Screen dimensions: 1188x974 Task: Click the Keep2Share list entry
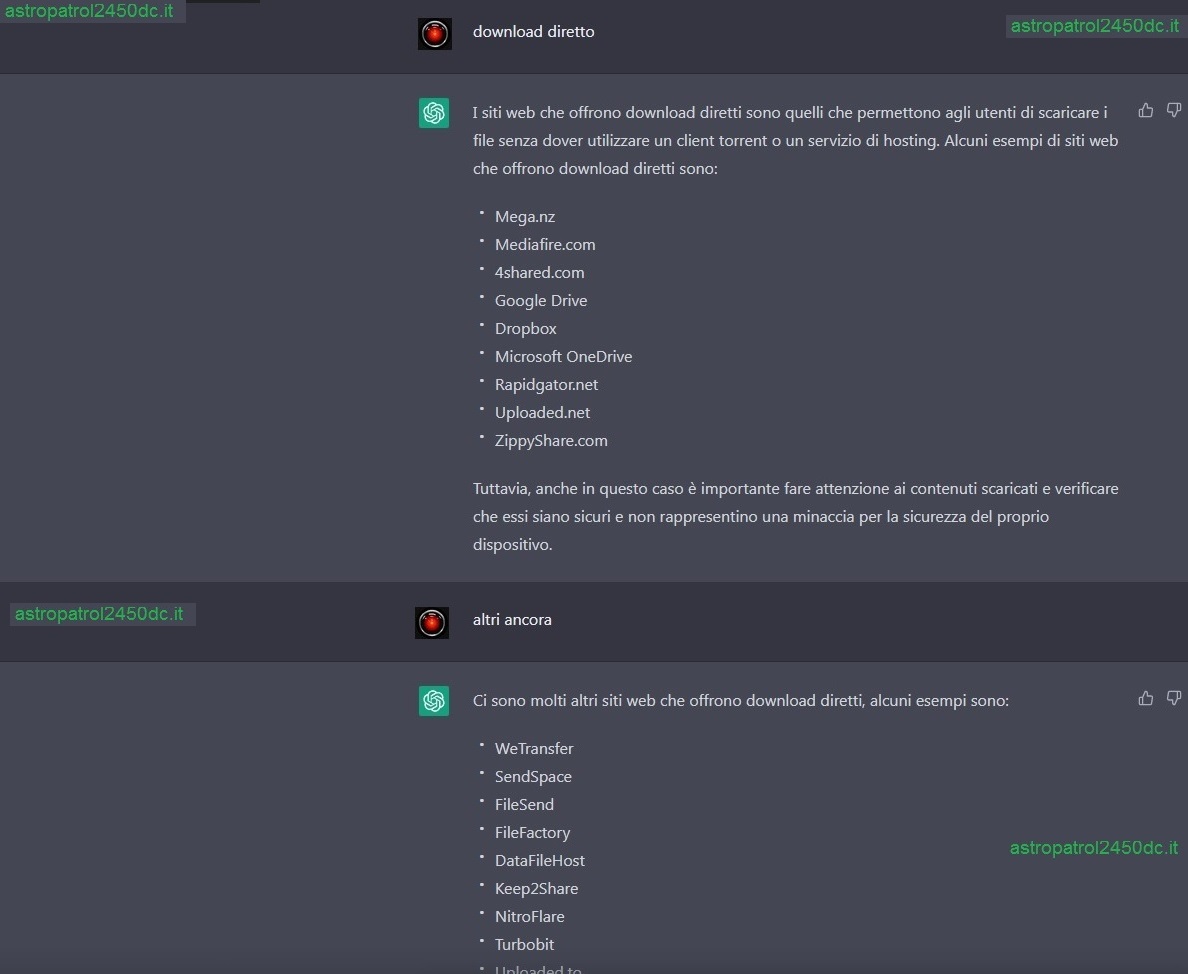[536, 888]
